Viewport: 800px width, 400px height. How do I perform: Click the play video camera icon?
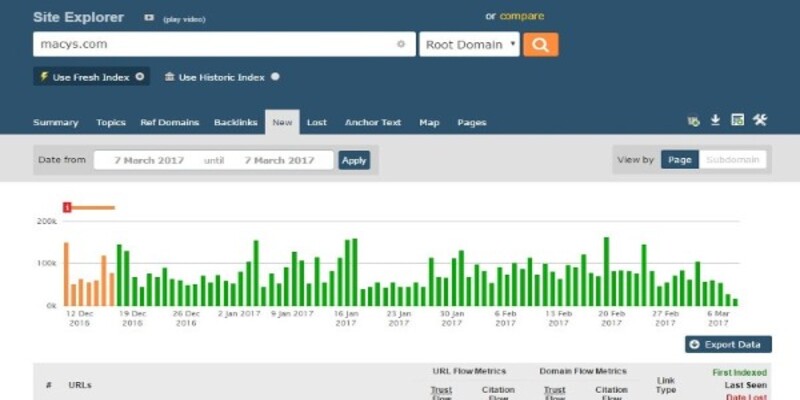pos(149,18)
